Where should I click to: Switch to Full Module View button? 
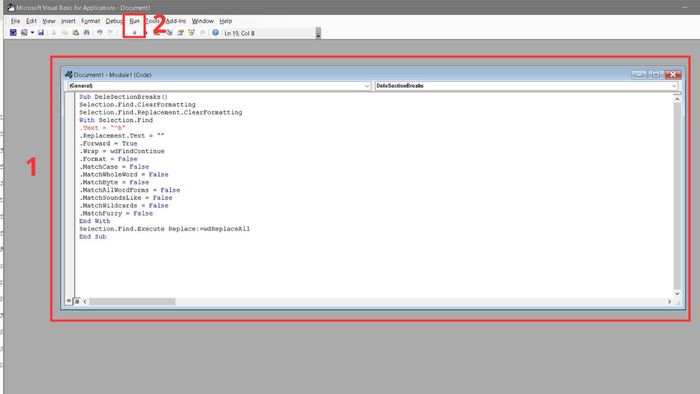click(x=77, y=301)
